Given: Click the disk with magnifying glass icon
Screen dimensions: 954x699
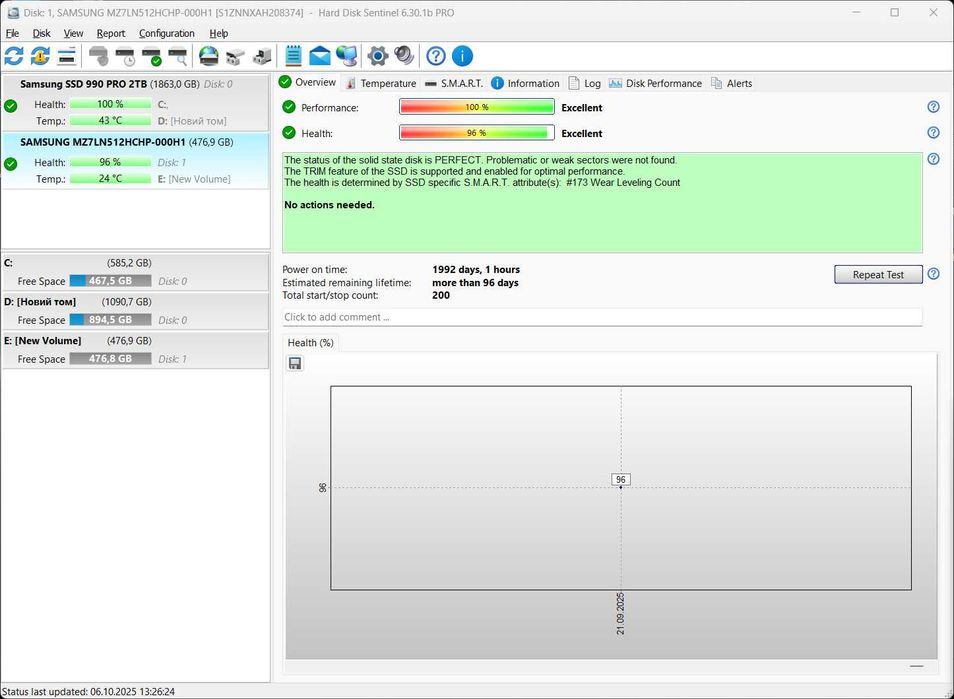Looking at the screenshot, I should [x=178, y=56].
